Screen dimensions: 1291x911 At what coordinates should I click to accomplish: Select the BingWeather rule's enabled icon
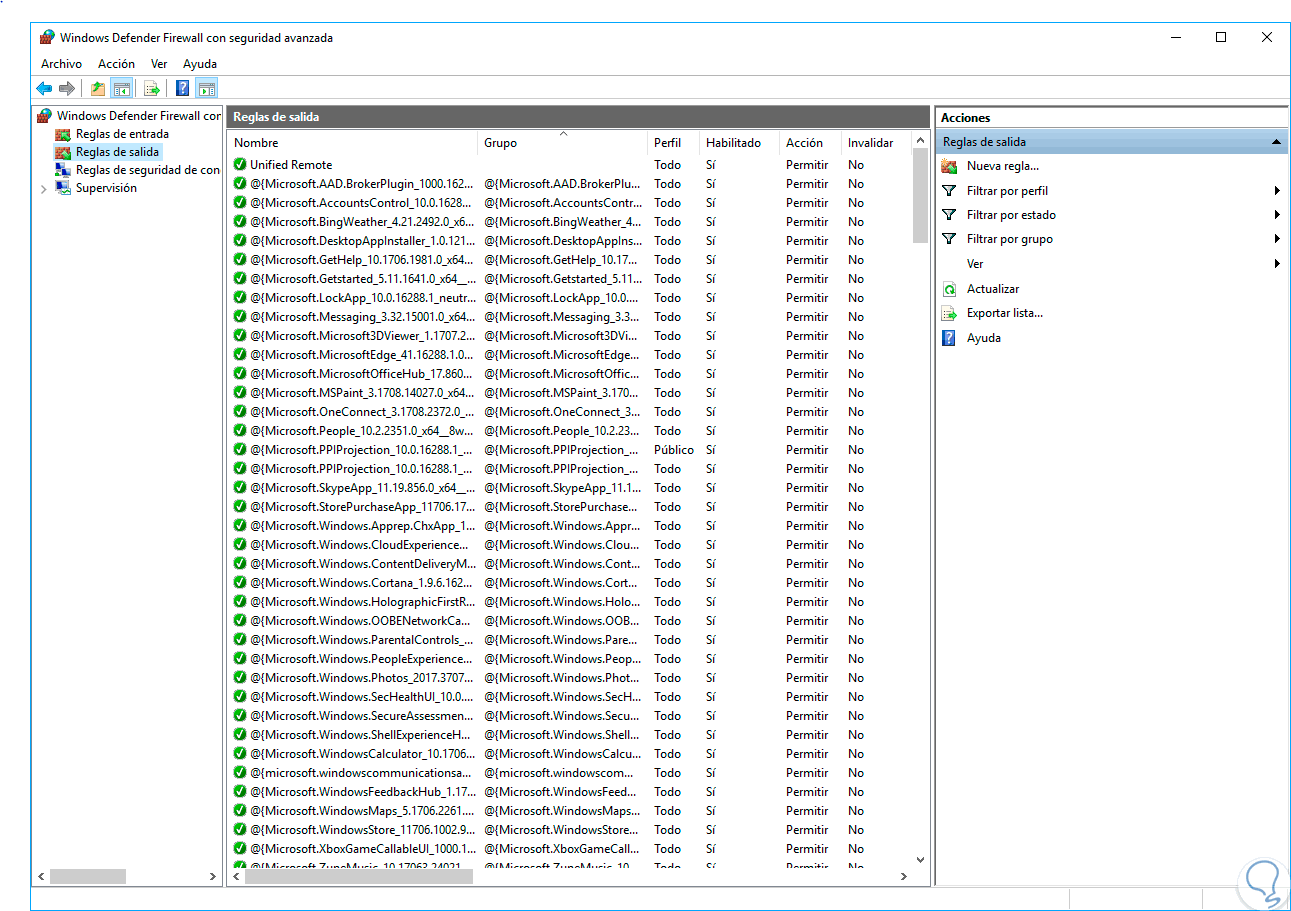[x=240, y=221]
